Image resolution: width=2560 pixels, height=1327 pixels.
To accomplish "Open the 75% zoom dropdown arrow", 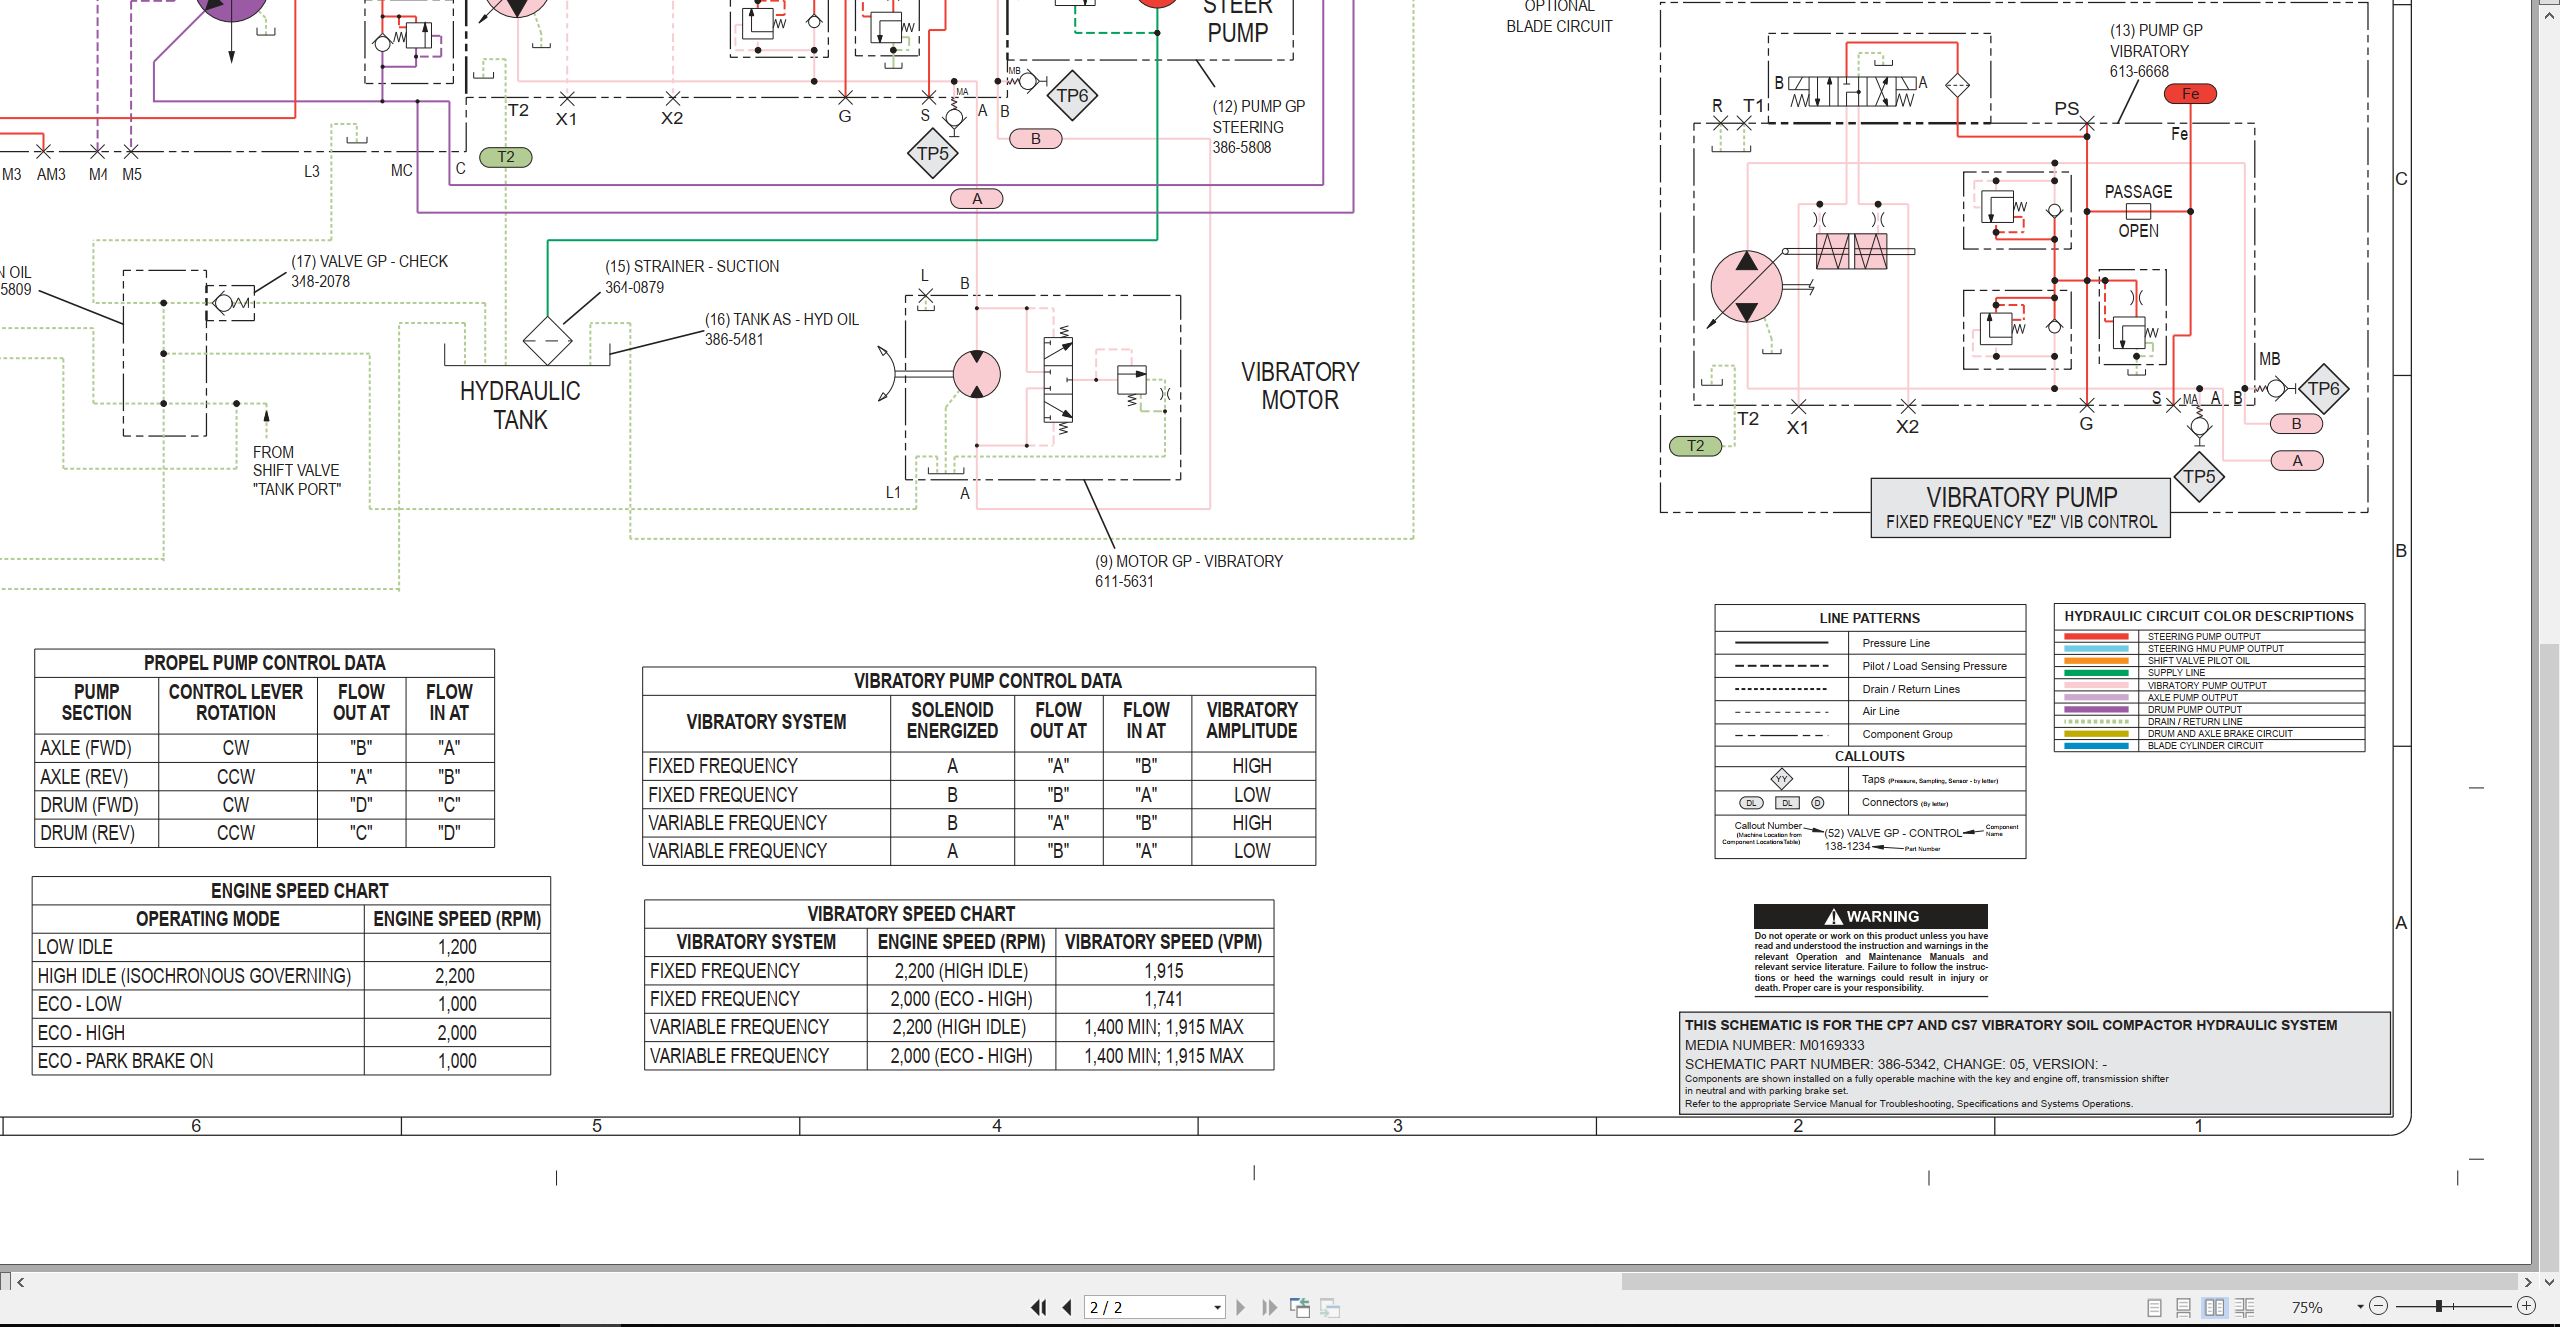I will pos(2360,1307).
